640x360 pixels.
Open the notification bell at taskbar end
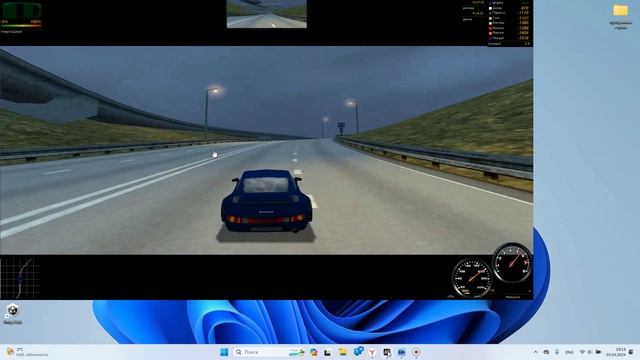pos(631,352)
